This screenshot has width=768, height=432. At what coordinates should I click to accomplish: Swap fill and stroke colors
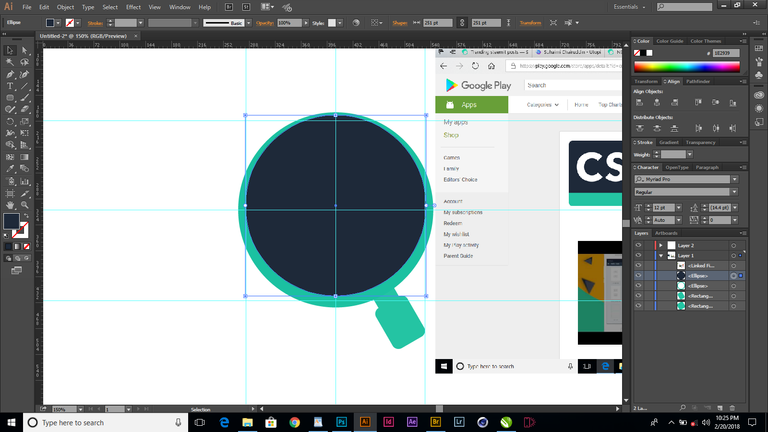point(26,216)
